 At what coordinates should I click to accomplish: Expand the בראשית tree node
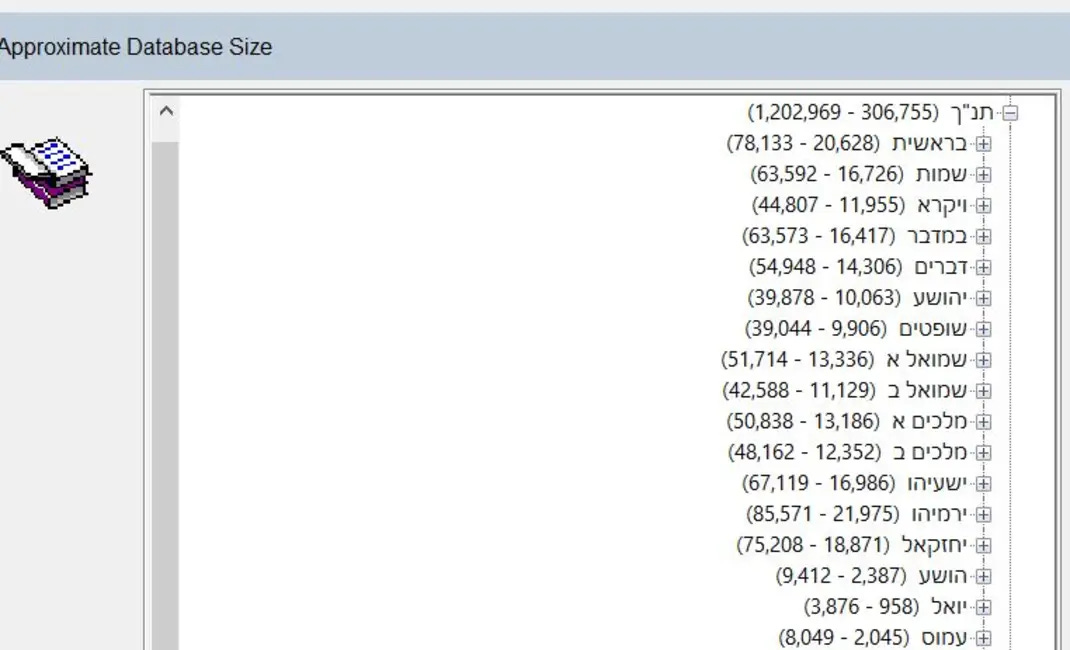tap(983, 144)
